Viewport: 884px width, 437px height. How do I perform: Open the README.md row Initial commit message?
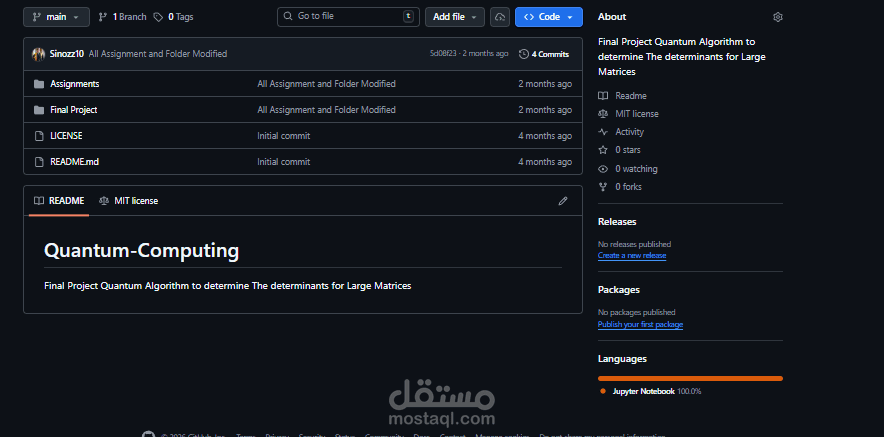(284, 162)
